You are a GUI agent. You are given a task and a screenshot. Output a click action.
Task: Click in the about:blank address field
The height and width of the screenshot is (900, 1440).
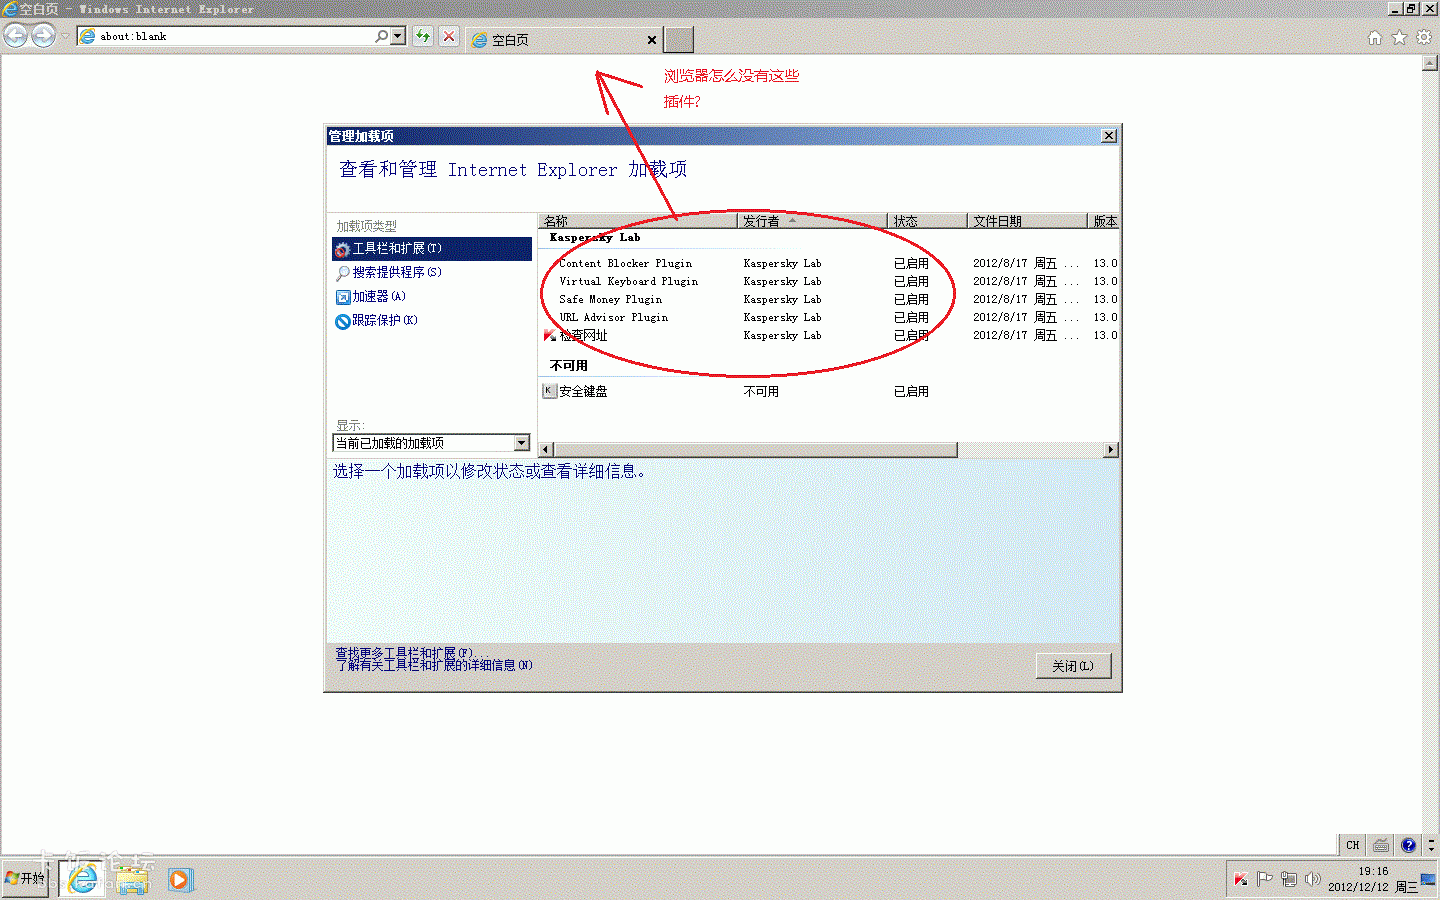tap(235, 36)
